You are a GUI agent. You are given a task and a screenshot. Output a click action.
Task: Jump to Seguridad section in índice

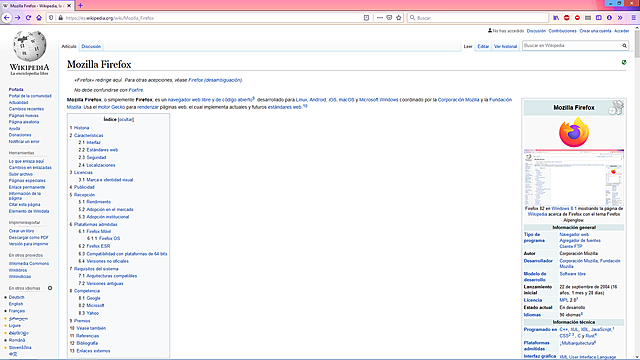[96, 158]
